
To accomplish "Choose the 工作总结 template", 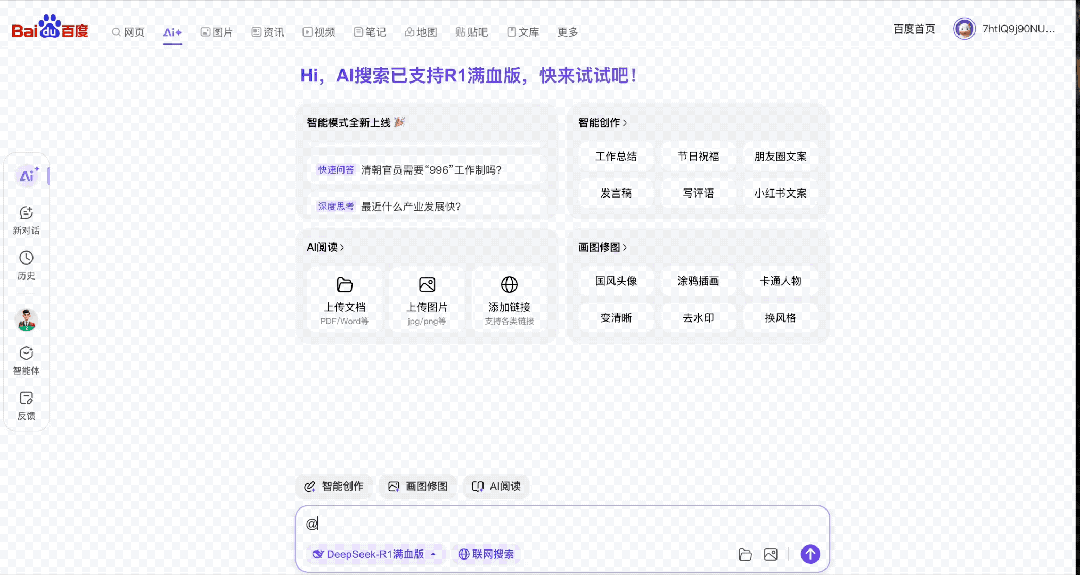I will 616,156.
